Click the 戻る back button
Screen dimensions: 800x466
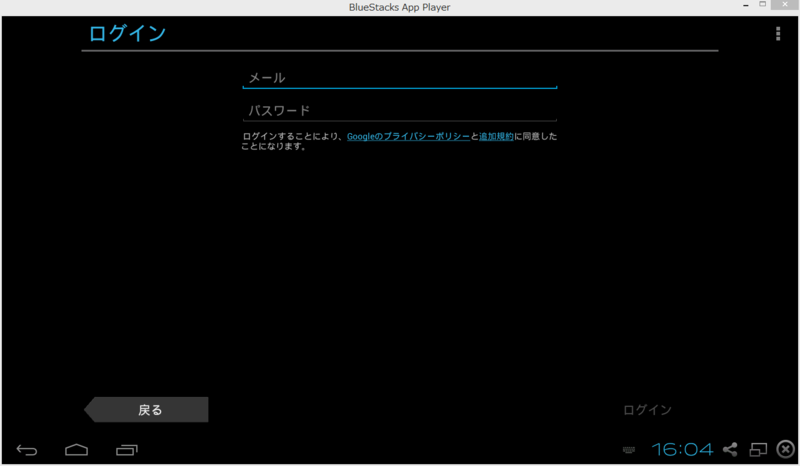(x=146, y=409)
